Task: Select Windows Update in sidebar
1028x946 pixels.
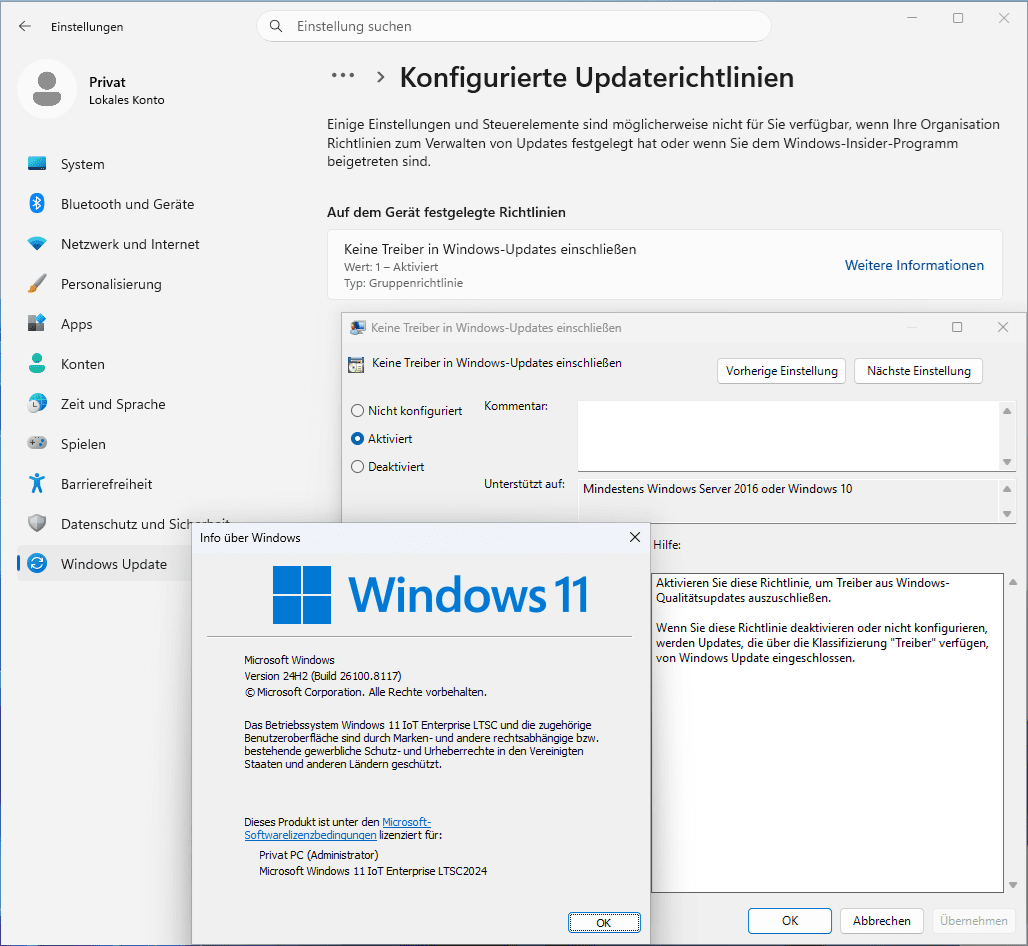Action: (105, 564)
